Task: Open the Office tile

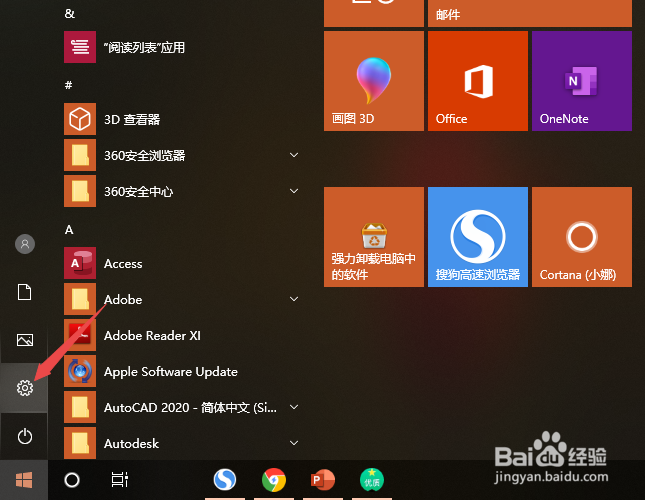Action: 478,81
